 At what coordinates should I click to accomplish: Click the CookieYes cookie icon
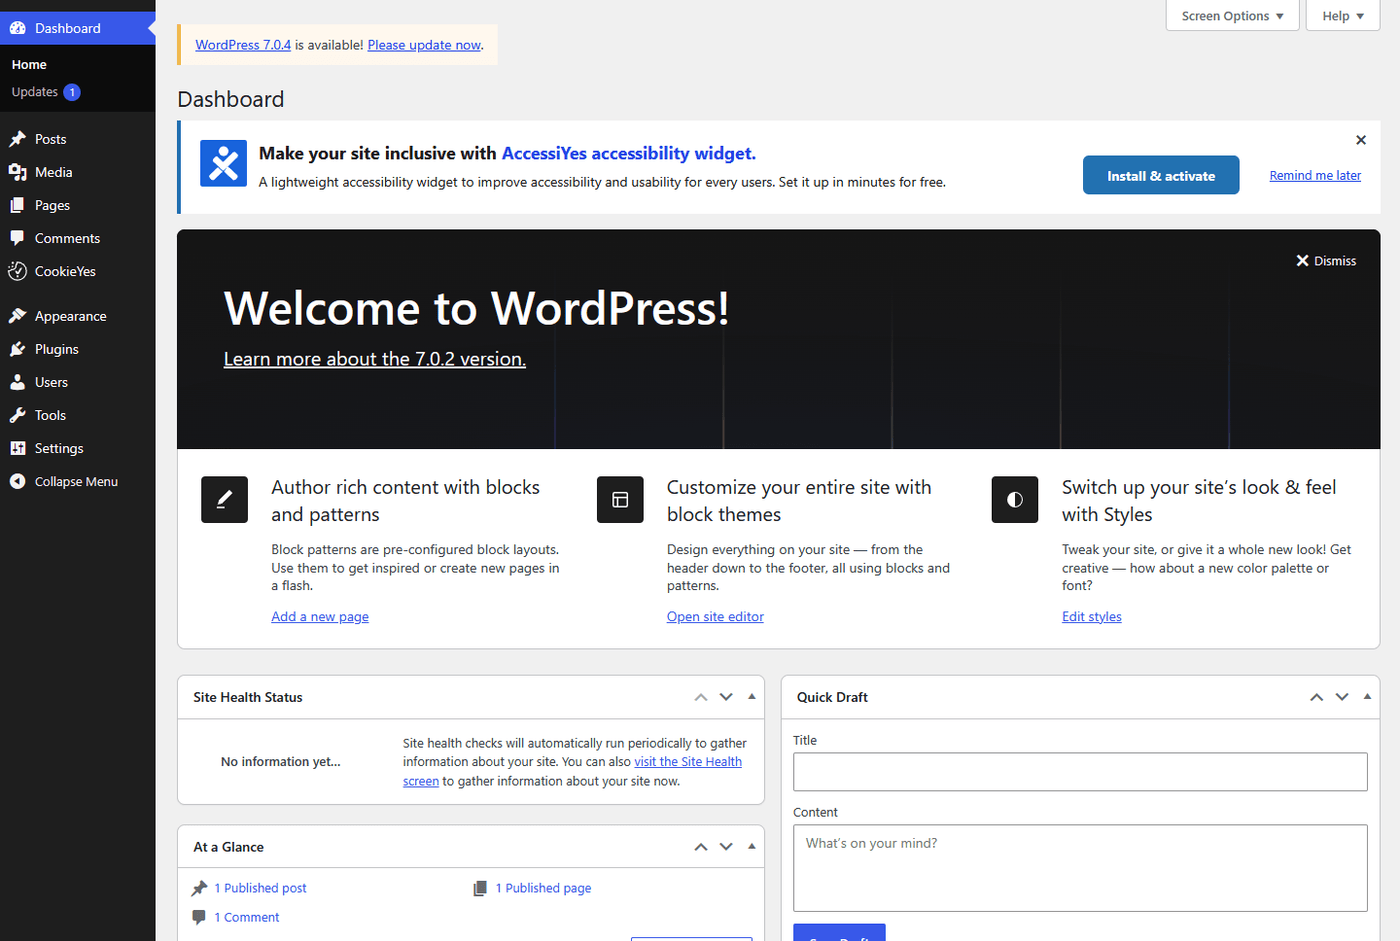[x=17, y=271]
